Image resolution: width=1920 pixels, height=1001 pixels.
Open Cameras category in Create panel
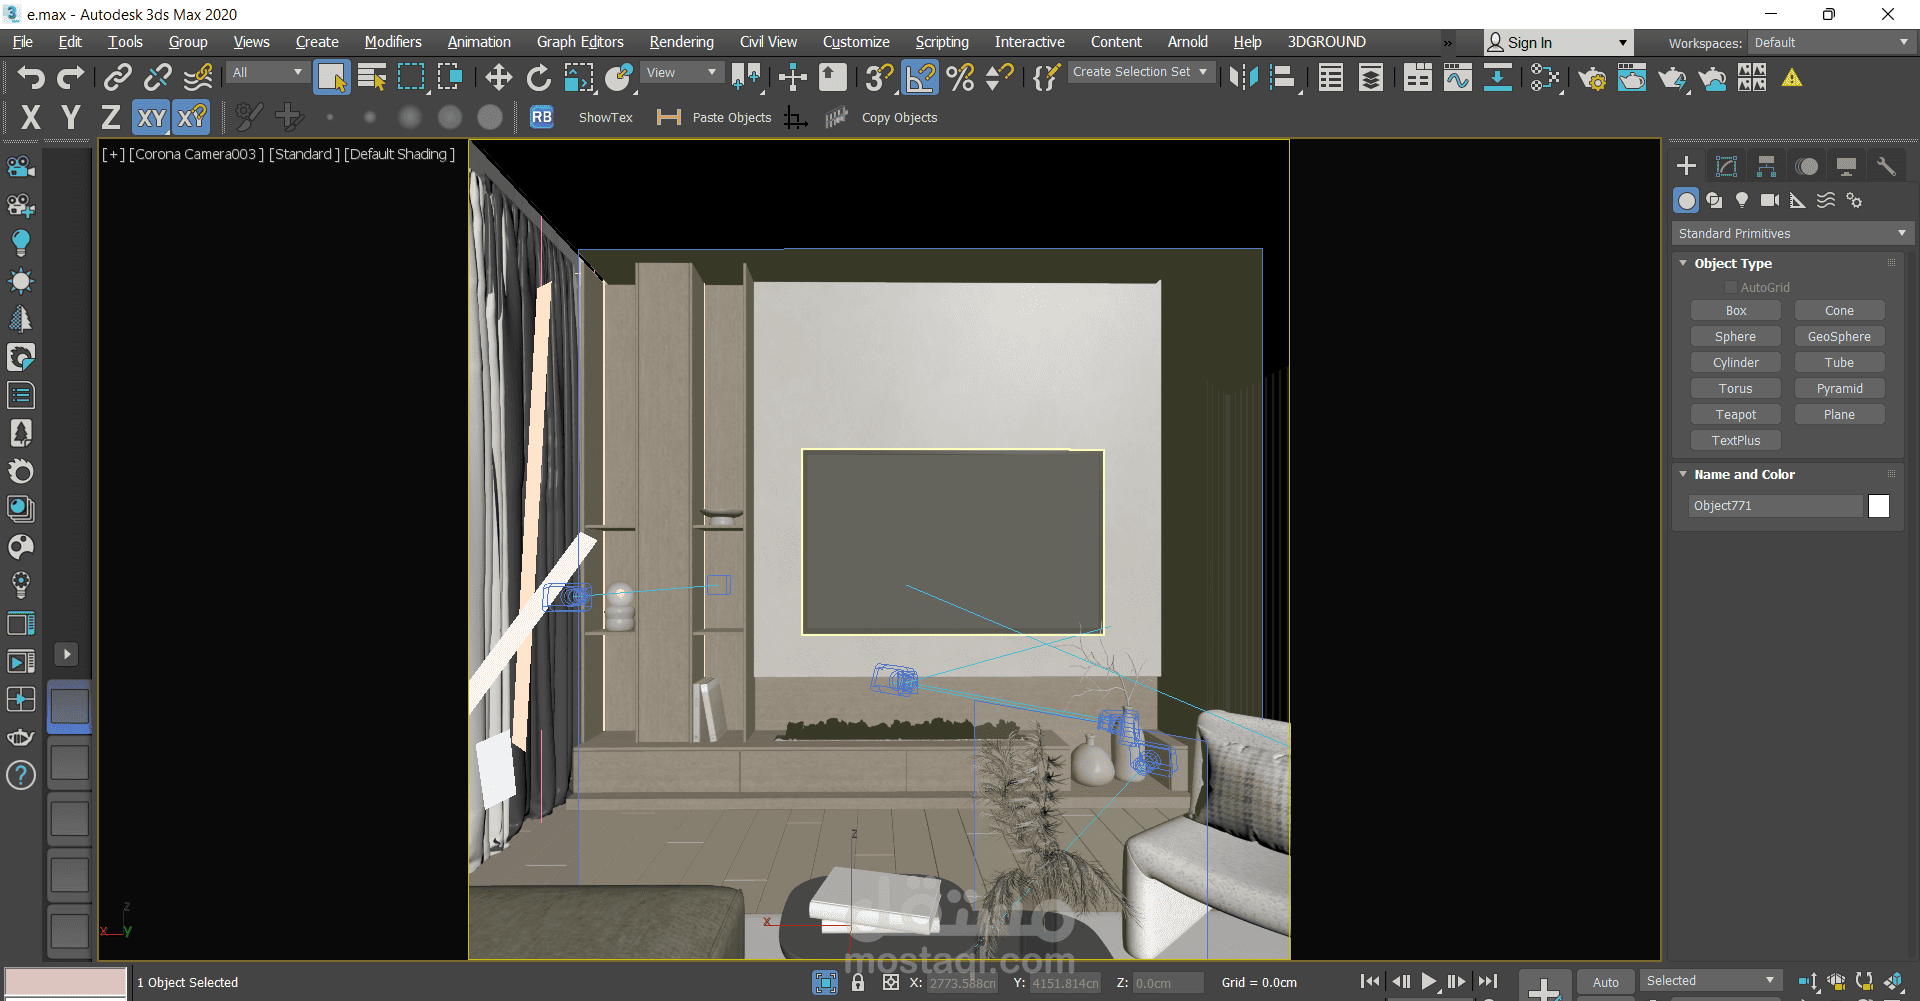[1770, 200]
